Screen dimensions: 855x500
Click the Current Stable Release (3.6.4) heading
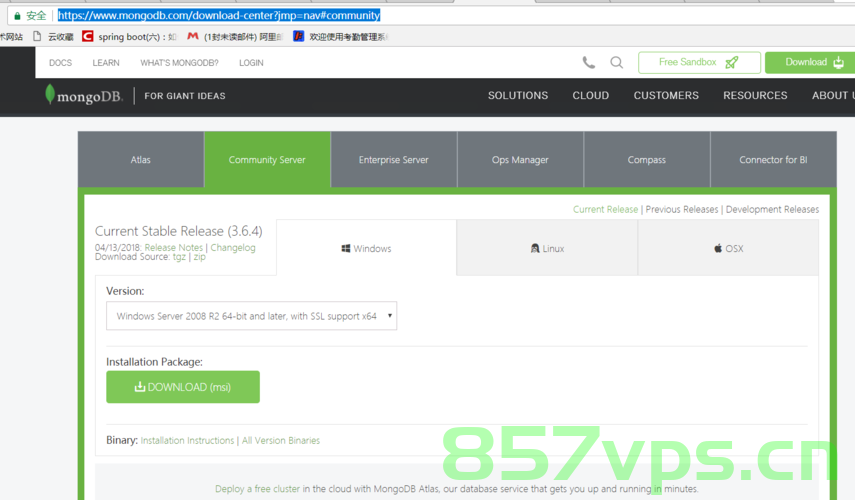tap(178, 231)
